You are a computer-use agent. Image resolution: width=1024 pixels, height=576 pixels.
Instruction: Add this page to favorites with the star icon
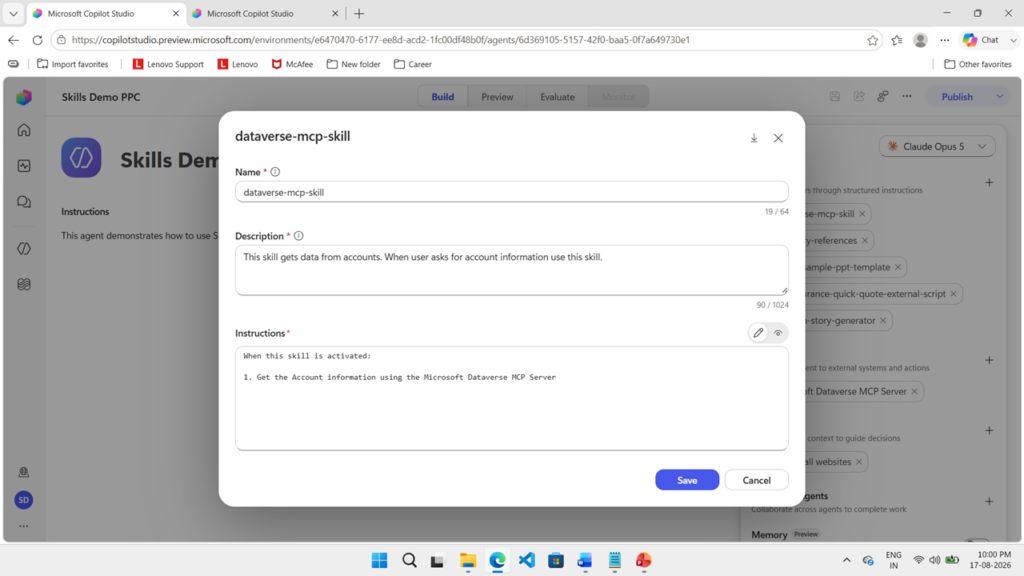coord(872,40)
